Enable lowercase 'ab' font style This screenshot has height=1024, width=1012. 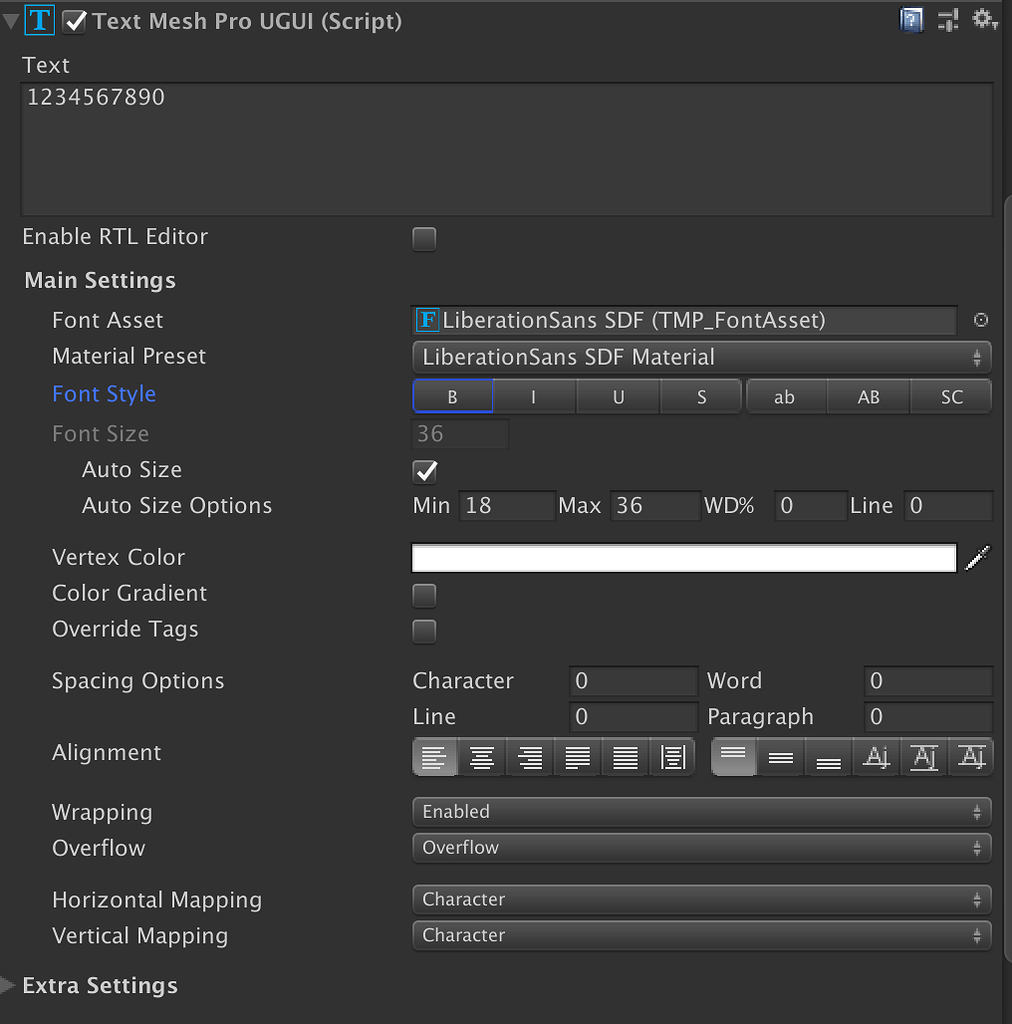(x=786, y=396)
